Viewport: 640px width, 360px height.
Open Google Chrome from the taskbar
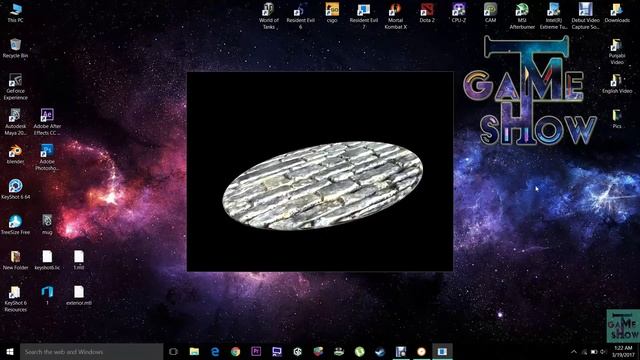pos(236,351)
